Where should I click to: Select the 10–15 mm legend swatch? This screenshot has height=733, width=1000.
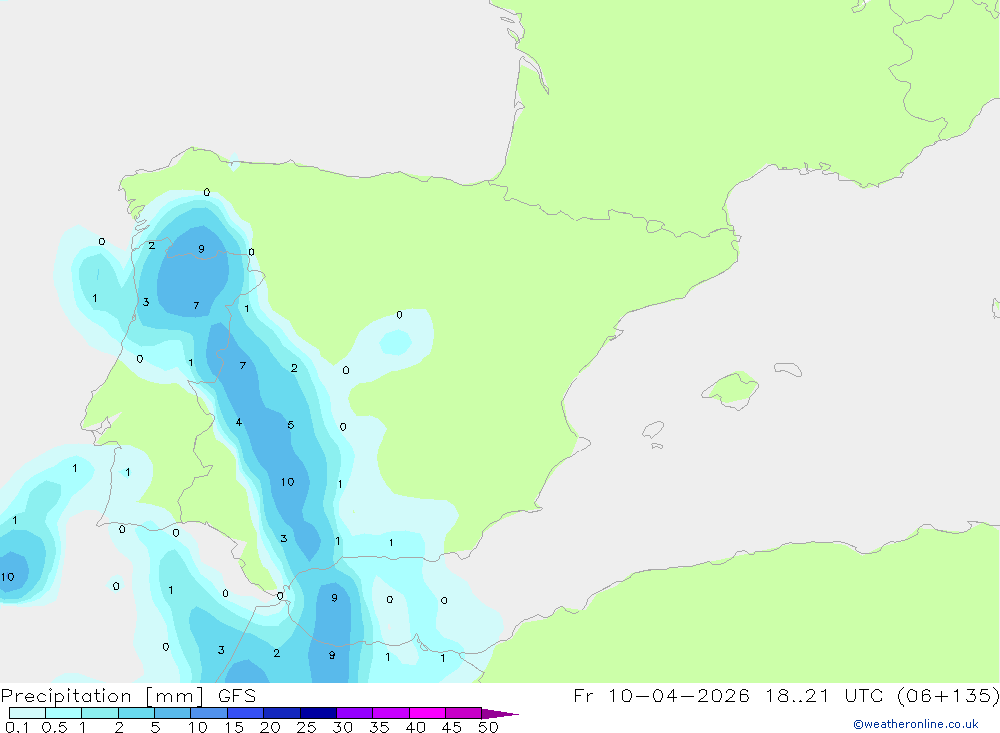click(209, 713)
